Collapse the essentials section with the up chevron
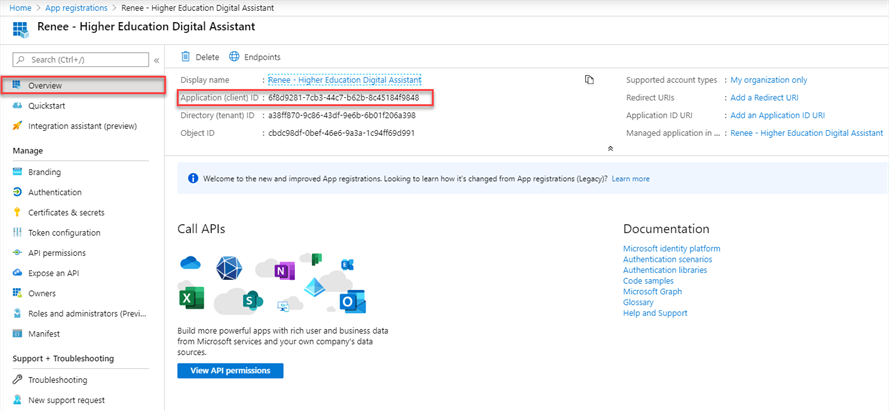This screenshot has width=889, height=411. (610, 148)
